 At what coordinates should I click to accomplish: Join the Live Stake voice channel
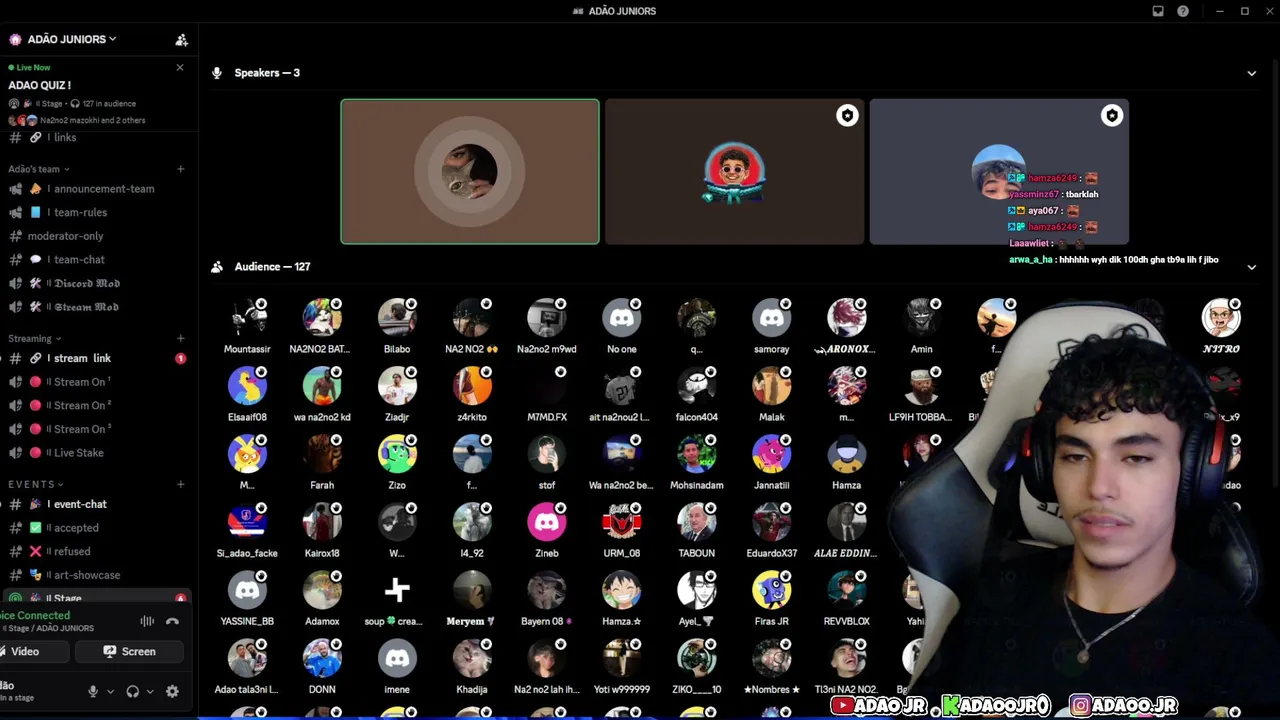click(96, 453)
